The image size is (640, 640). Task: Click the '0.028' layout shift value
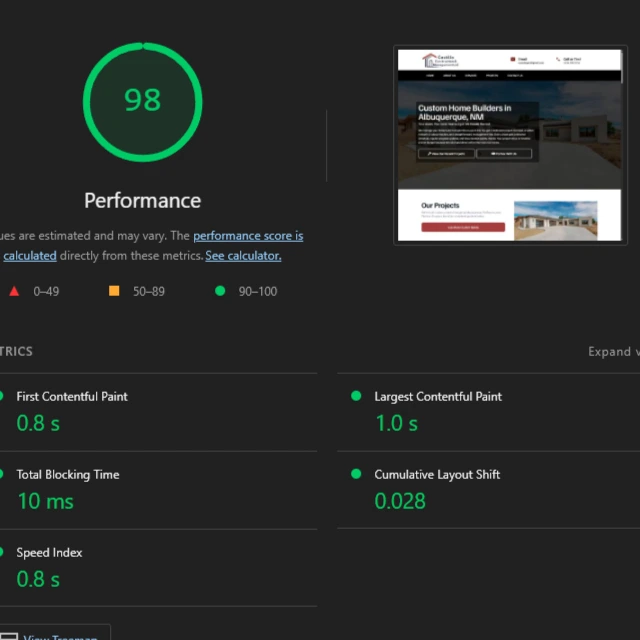point(400,501)
